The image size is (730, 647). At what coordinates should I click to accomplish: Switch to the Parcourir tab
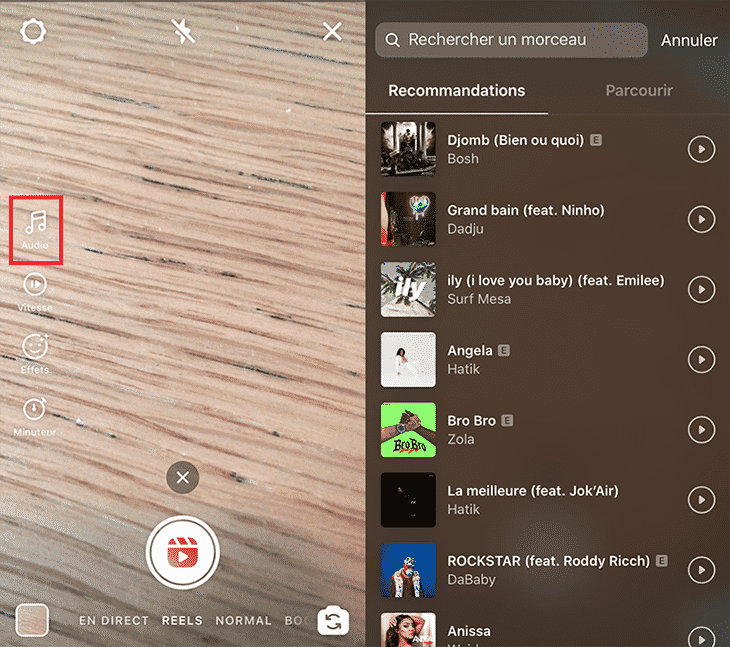[x=639, y=91]
